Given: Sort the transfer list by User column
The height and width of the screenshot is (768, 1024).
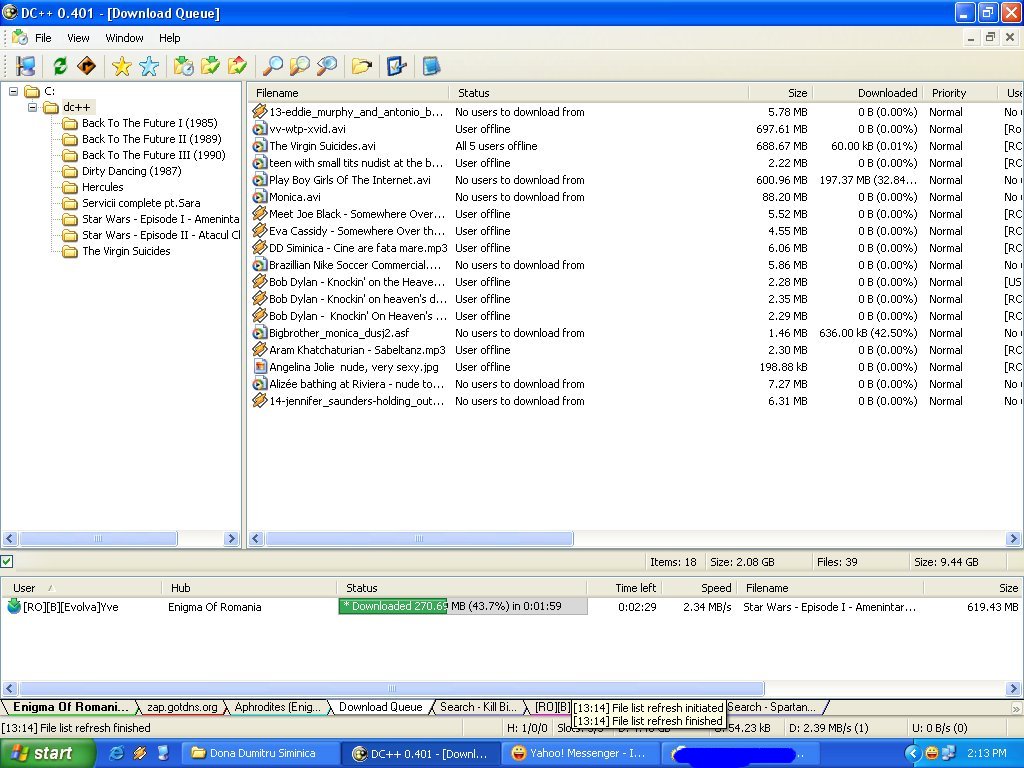Looking at the screenshot, I should (x=25, y=588).
